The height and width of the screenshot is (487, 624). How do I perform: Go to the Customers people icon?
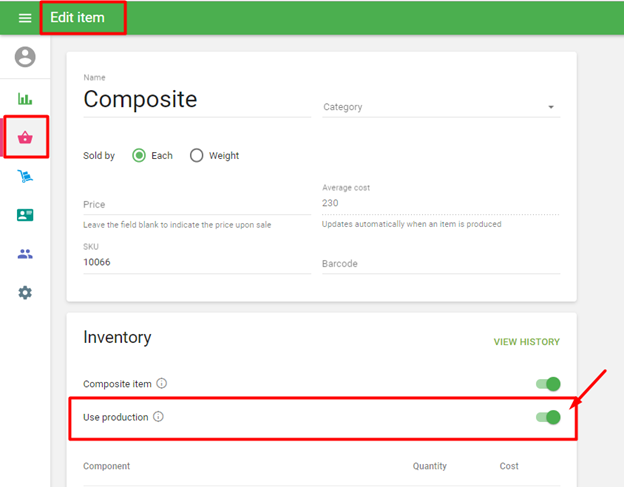25,254
